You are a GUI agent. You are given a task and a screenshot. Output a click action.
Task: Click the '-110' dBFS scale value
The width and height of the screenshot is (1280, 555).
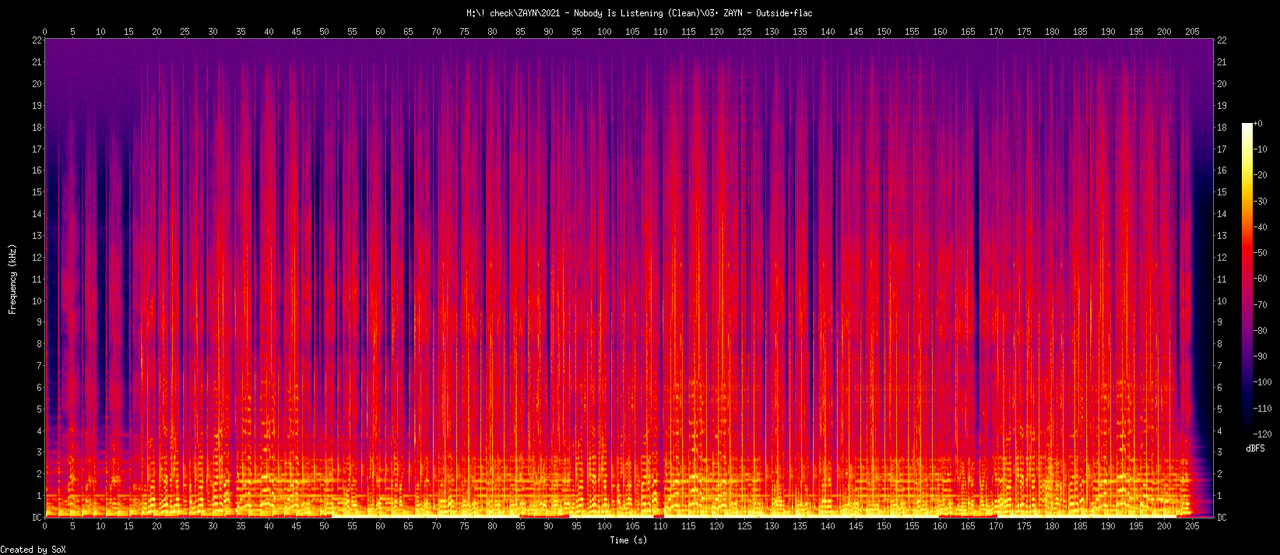(1266, 409)
